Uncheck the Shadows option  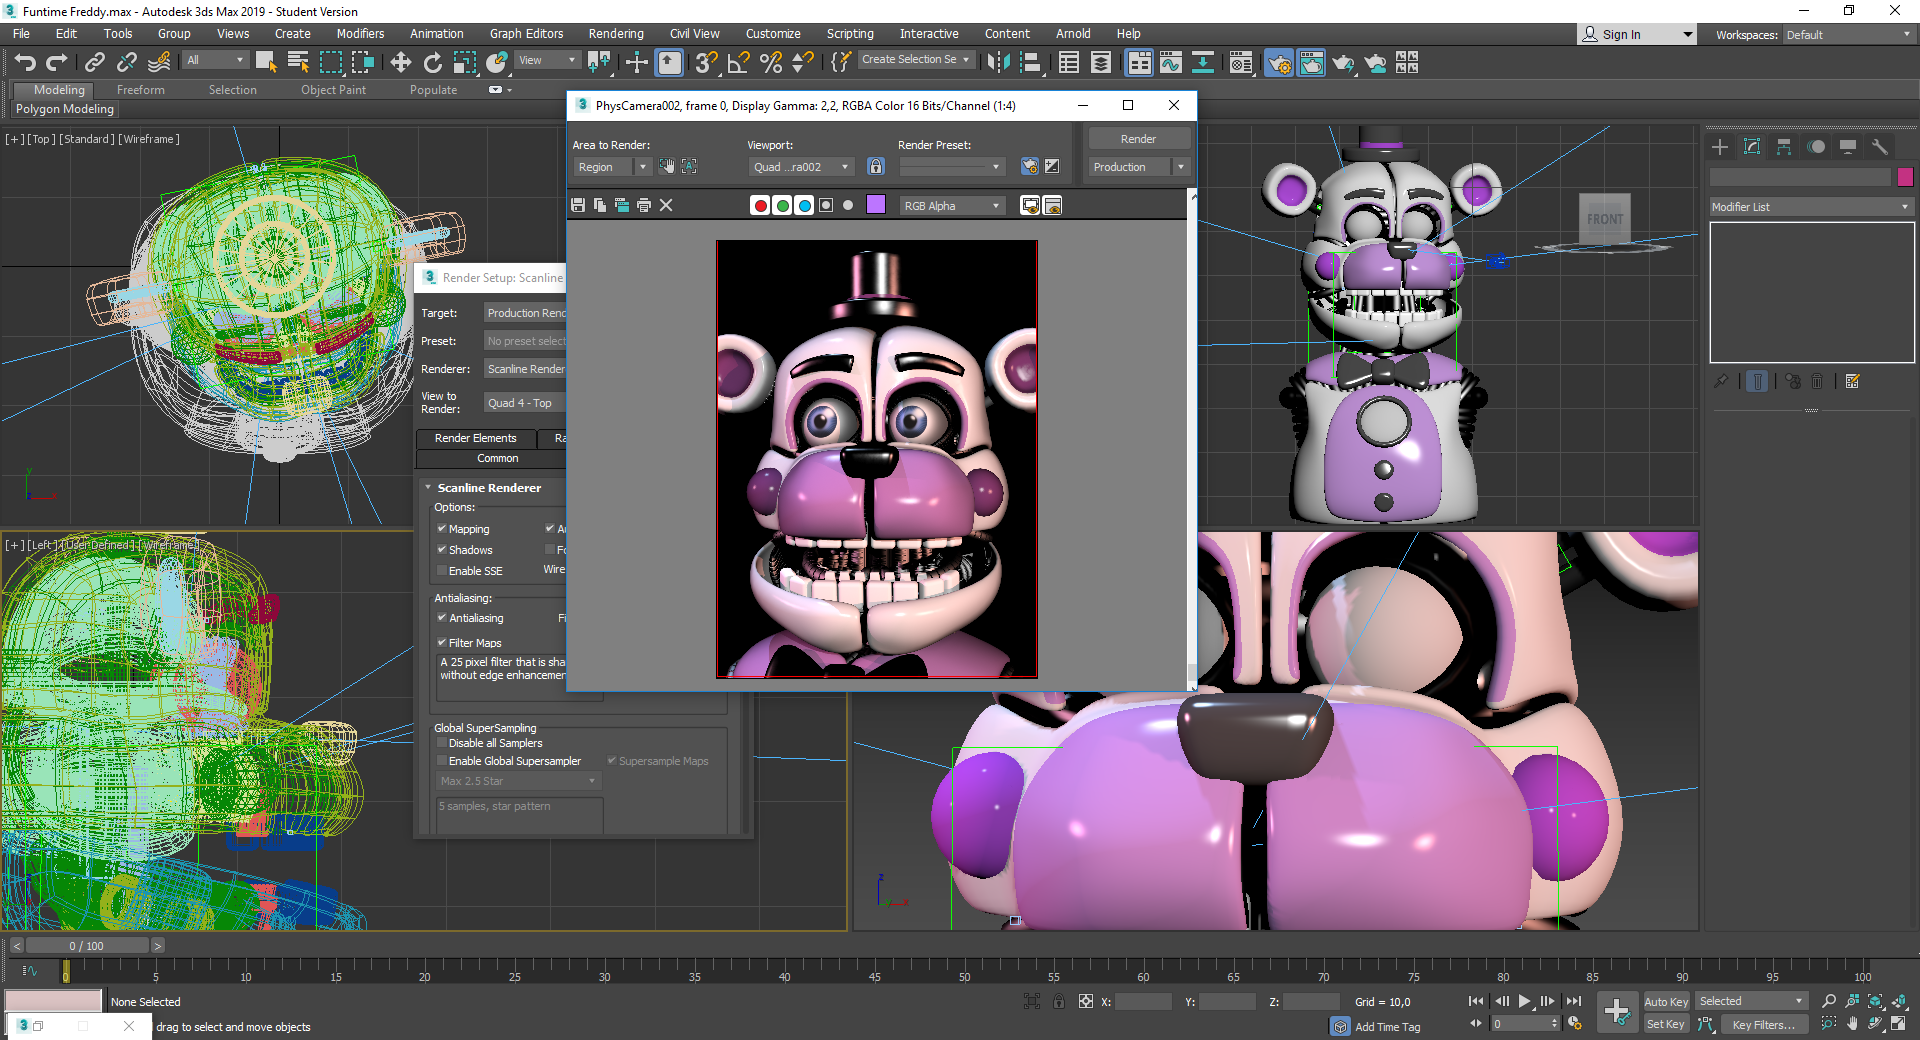[x=441, y=549]
